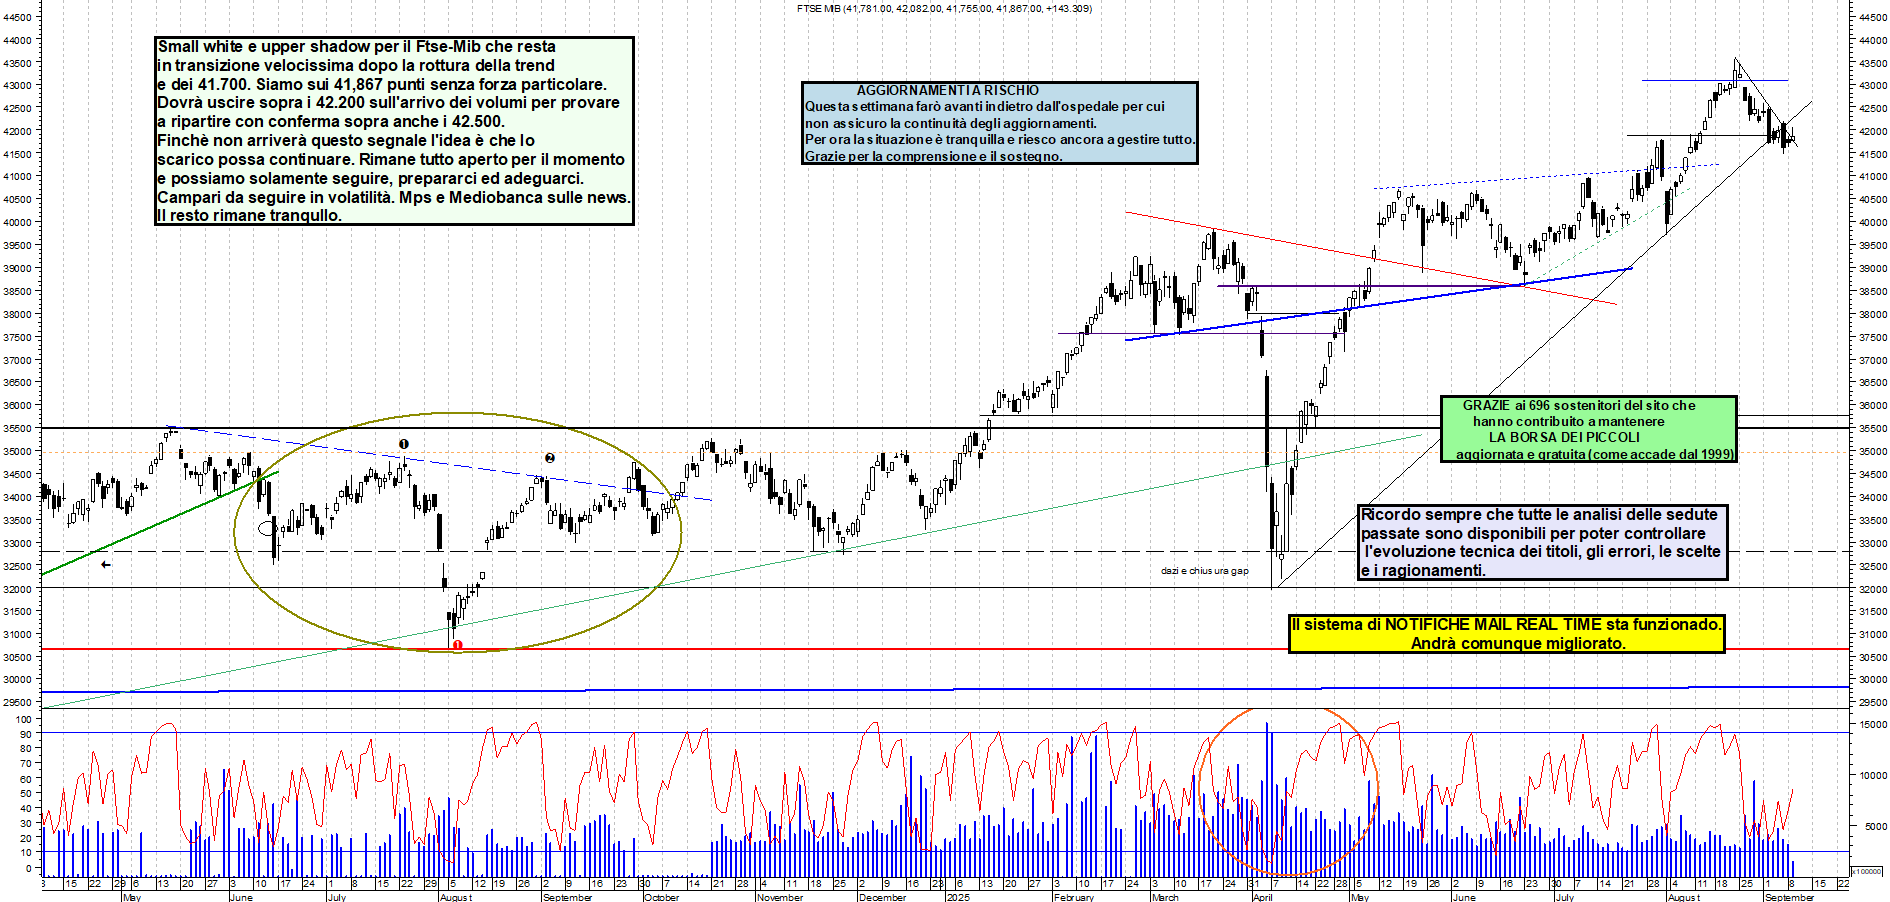Click black marker 2 near September 2024

550,458
